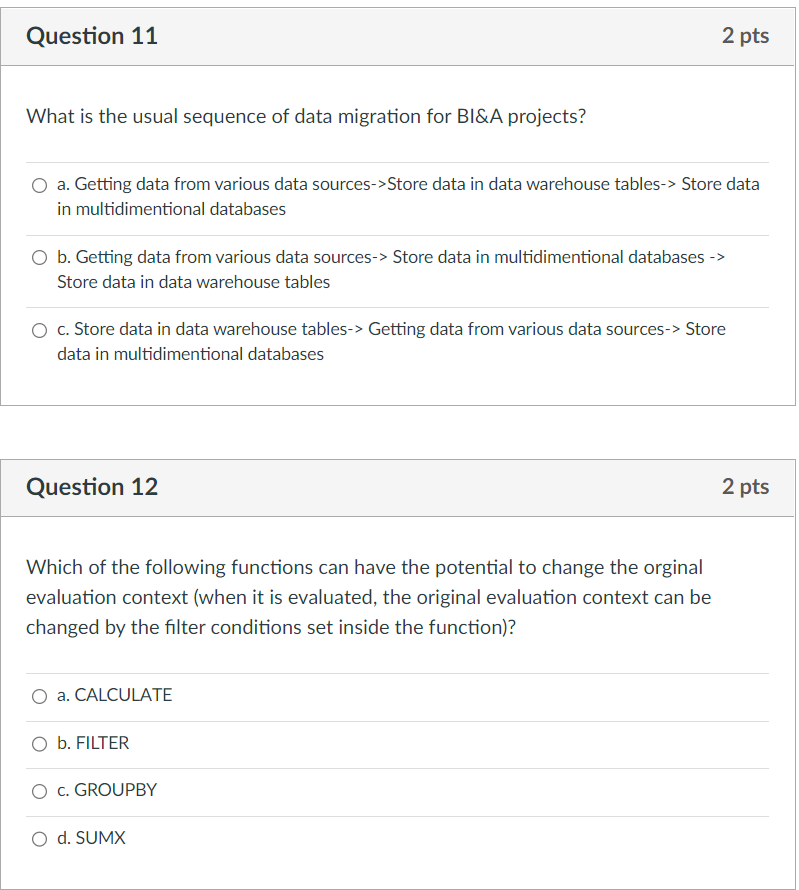Click the Question 11 heading

[x=92, y=35]
